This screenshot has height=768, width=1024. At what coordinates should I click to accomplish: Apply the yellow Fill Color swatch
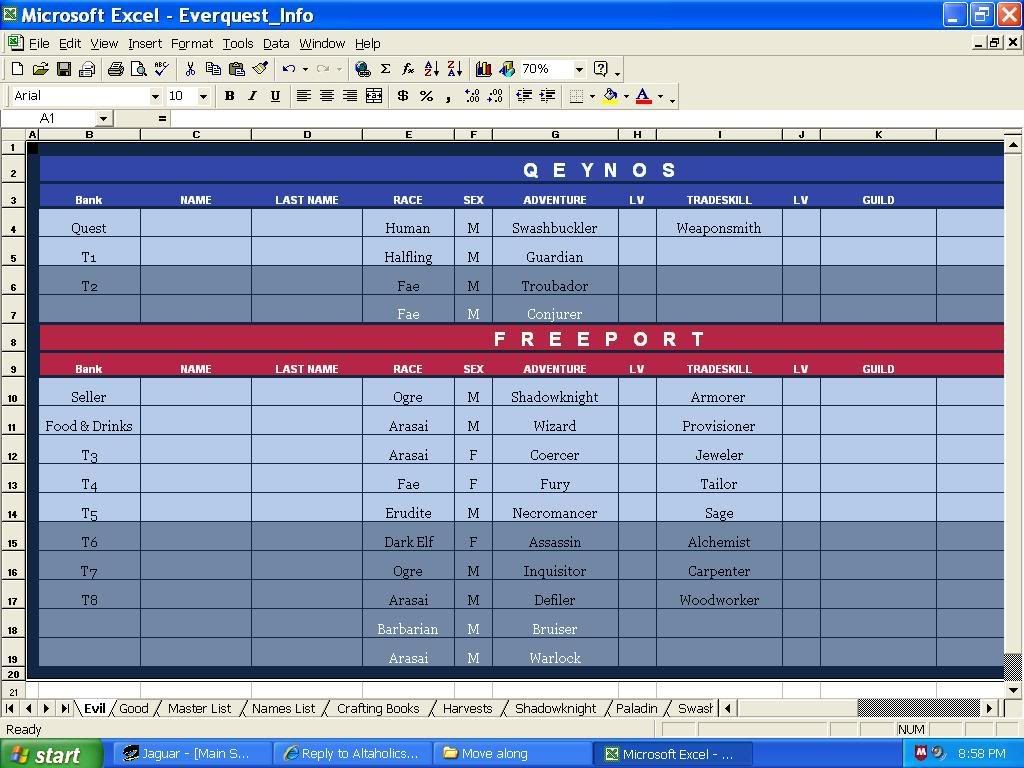point(610,96)
